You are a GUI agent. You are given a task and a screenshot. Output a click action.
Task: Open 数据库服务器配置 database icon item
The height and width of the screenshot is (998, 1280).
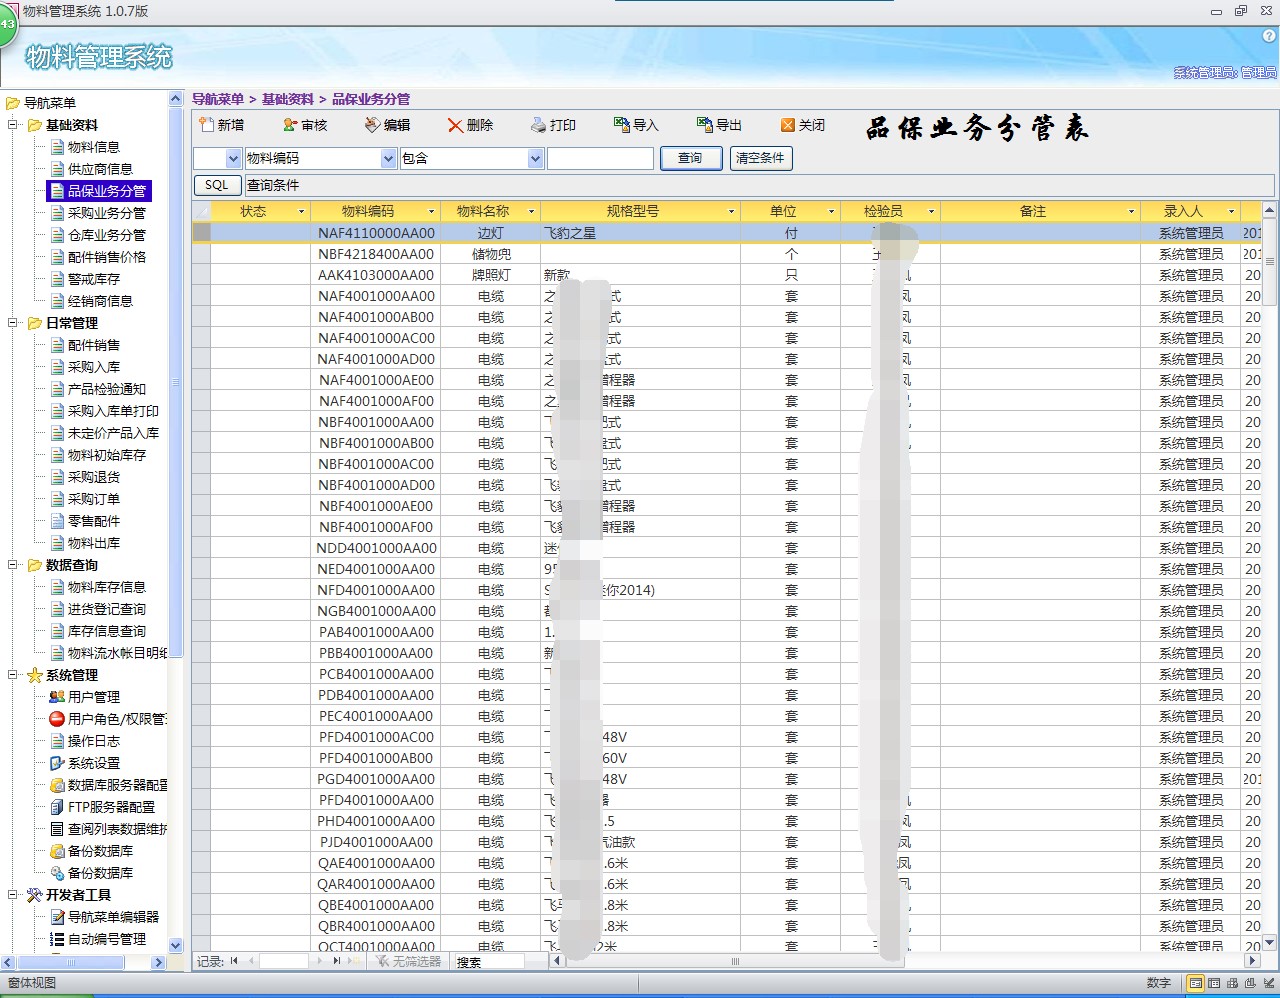click(57, 785)
